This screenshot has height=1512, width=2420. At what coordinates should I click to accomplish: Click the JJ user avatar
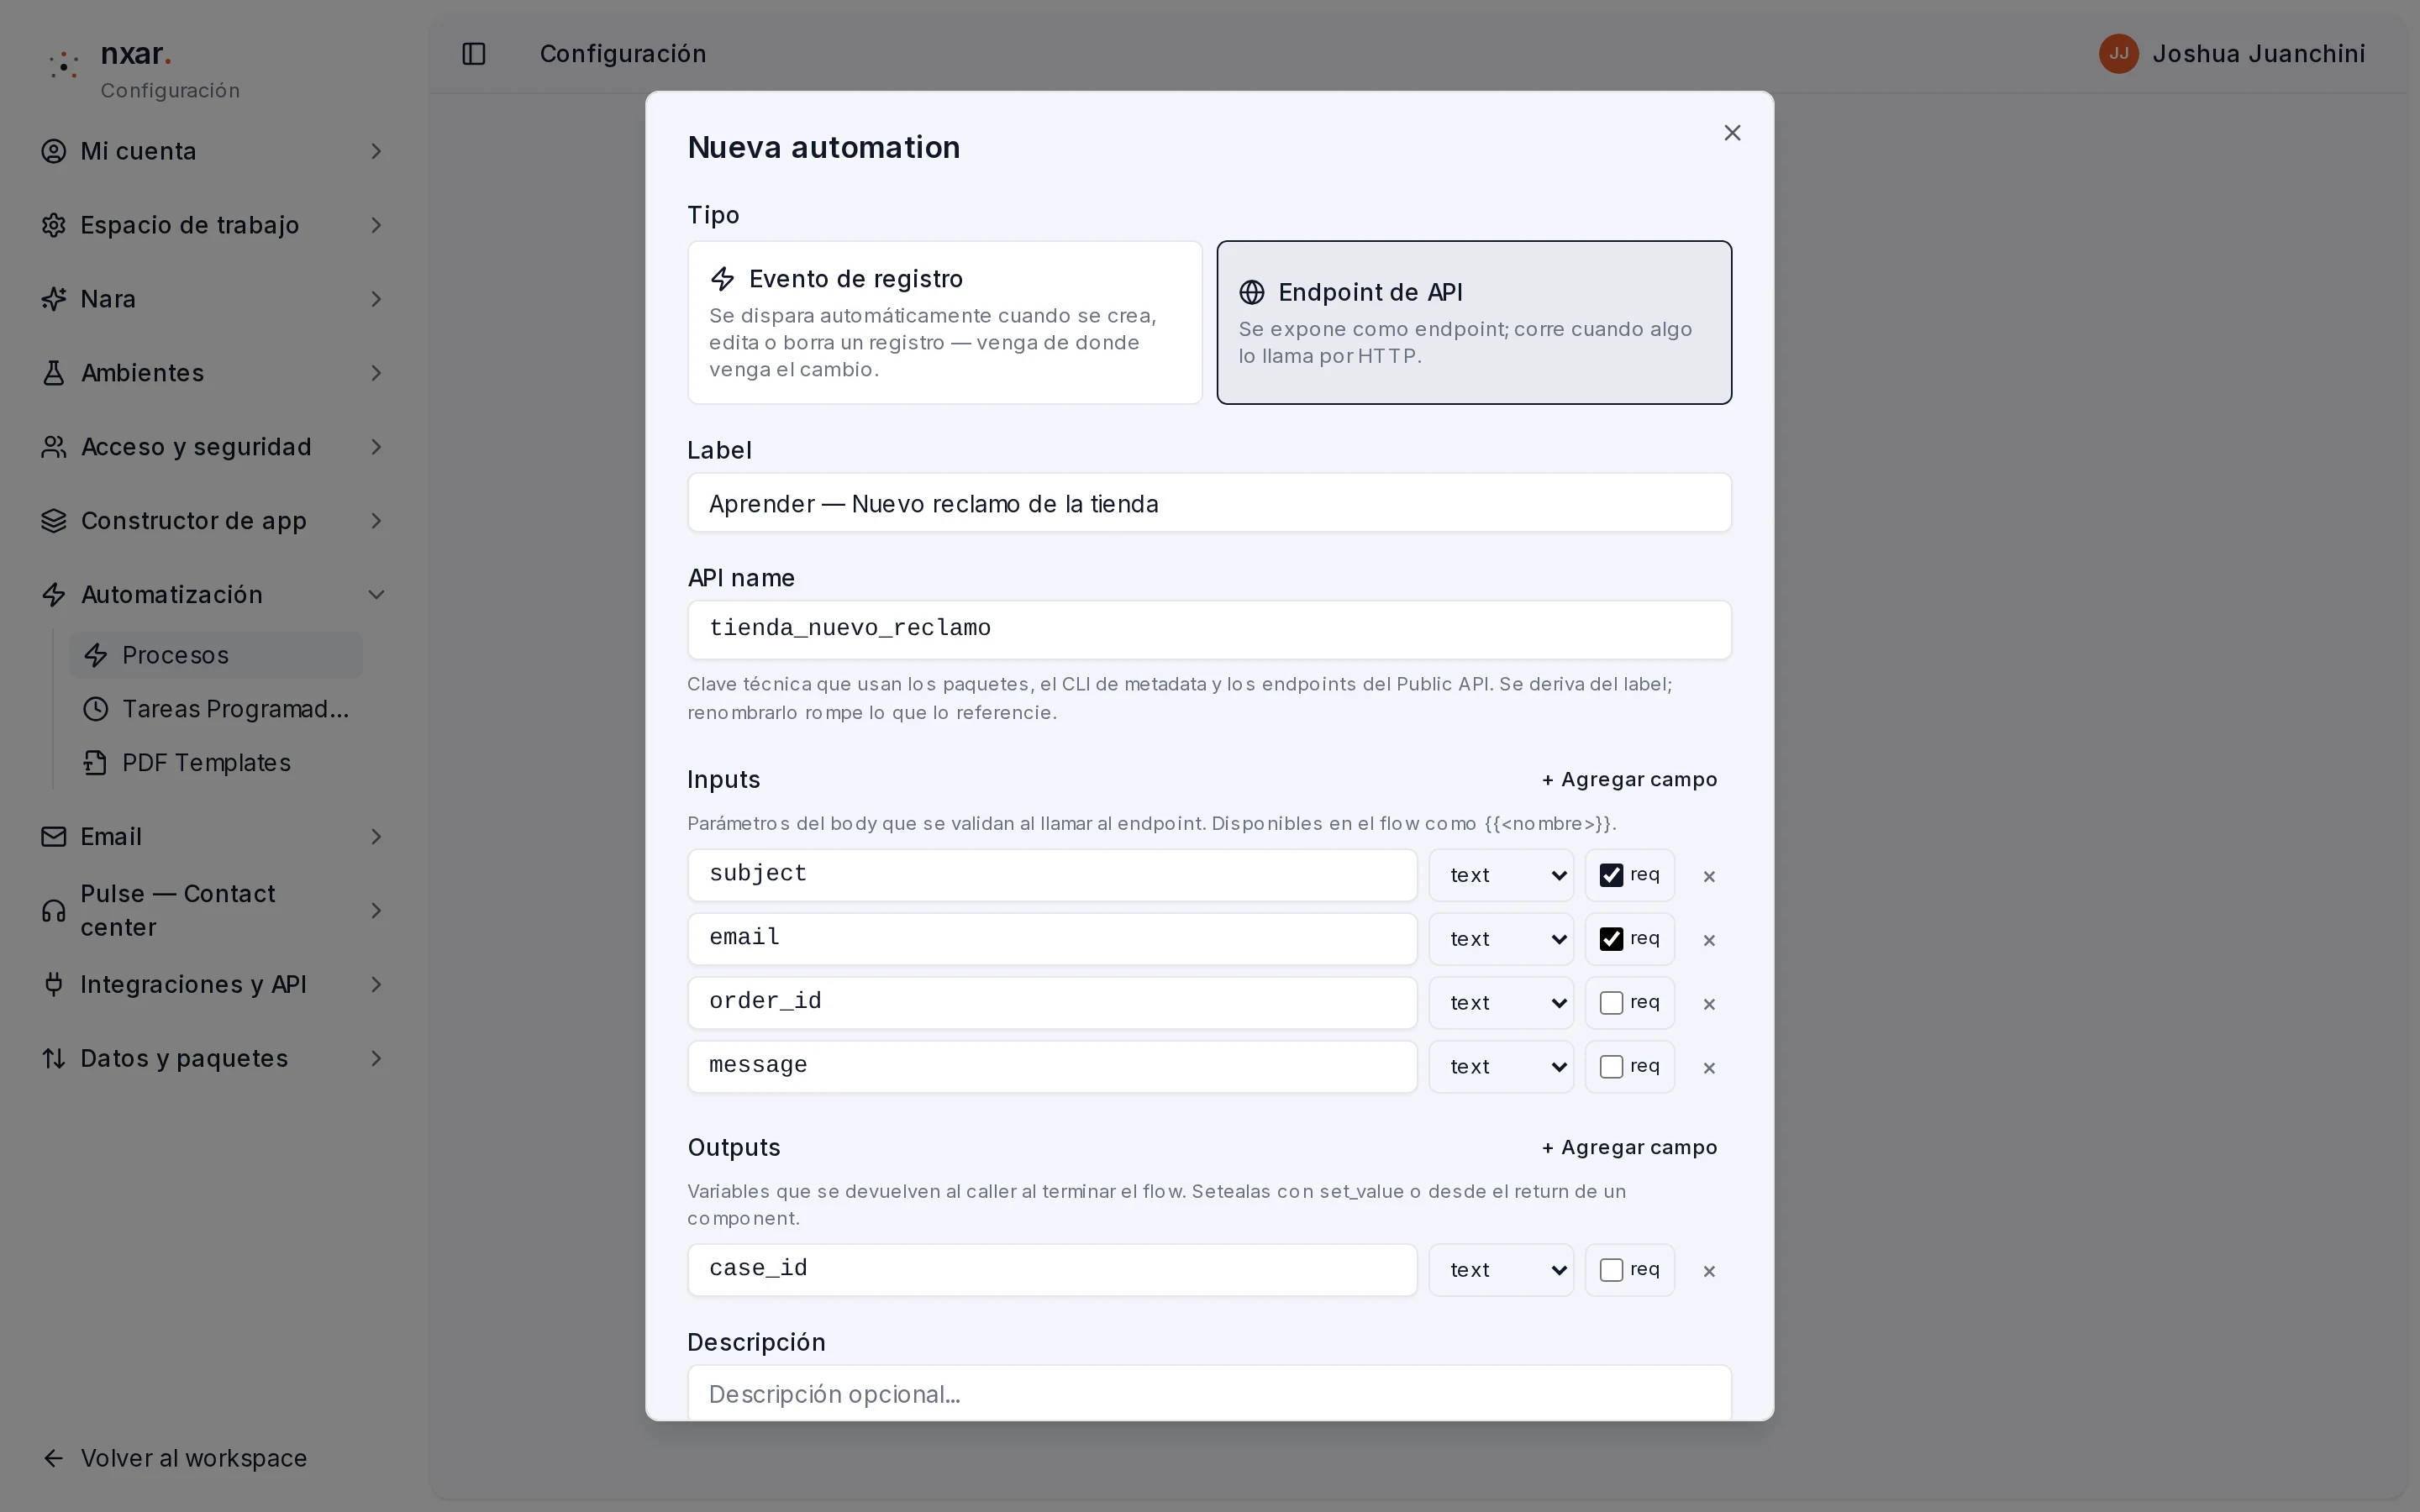[2118, 54]
